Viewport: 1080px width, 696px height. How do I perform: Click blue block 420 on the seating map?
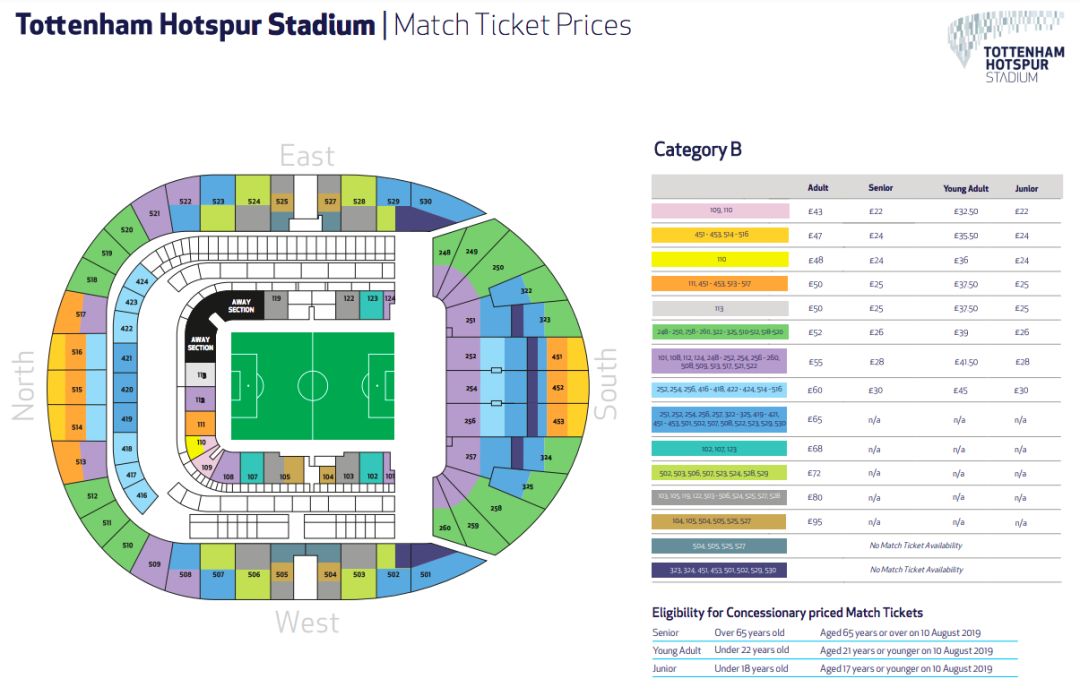[x=126, y=389]
